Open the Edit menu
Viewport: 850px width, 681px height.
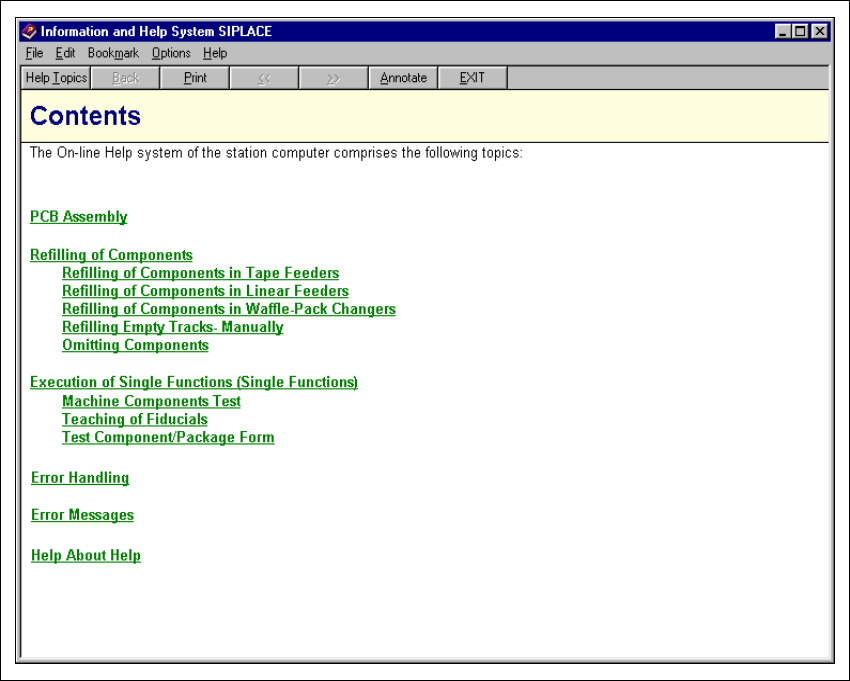coord(65,53)
